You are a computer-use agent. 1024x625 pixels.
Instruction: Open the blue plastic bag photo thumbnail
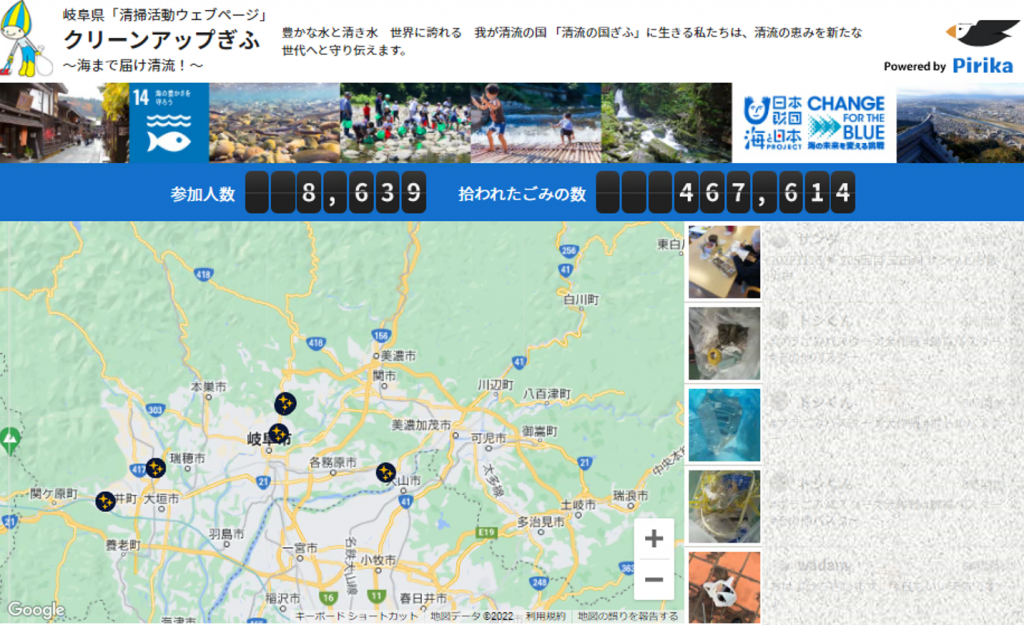coord(724,425)
